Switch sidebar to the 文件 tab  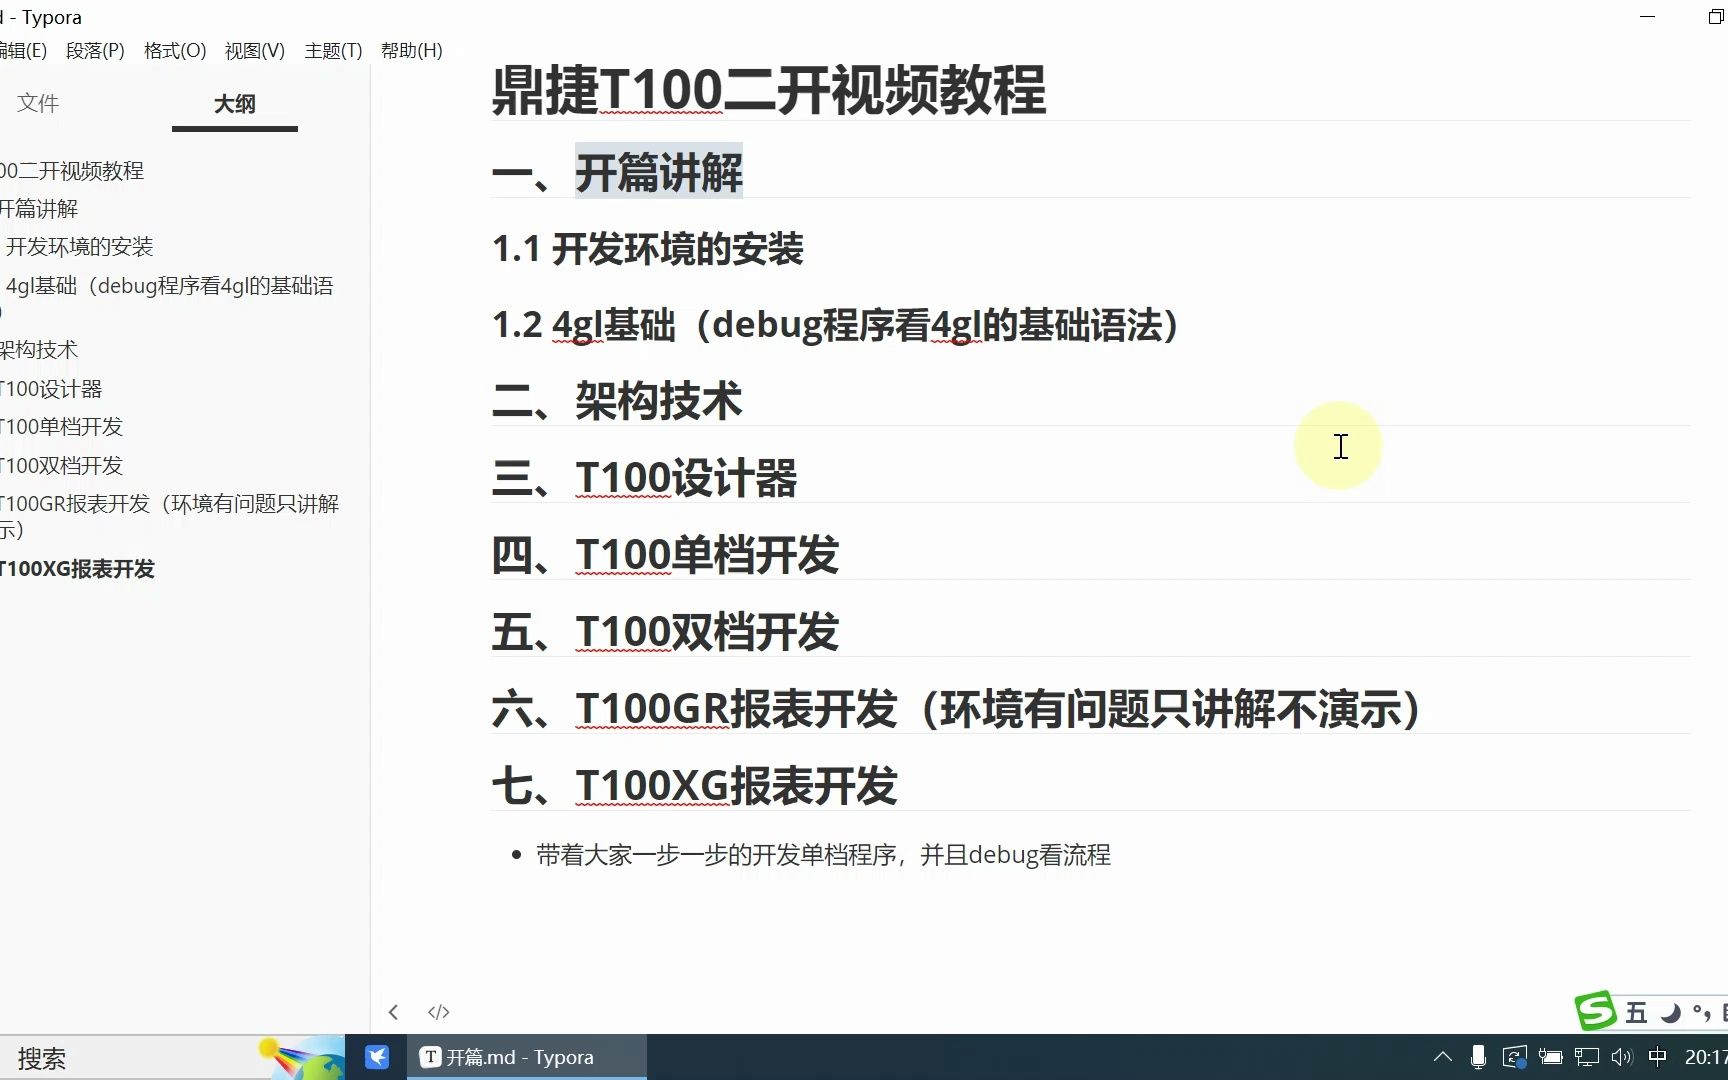[38, 103]
